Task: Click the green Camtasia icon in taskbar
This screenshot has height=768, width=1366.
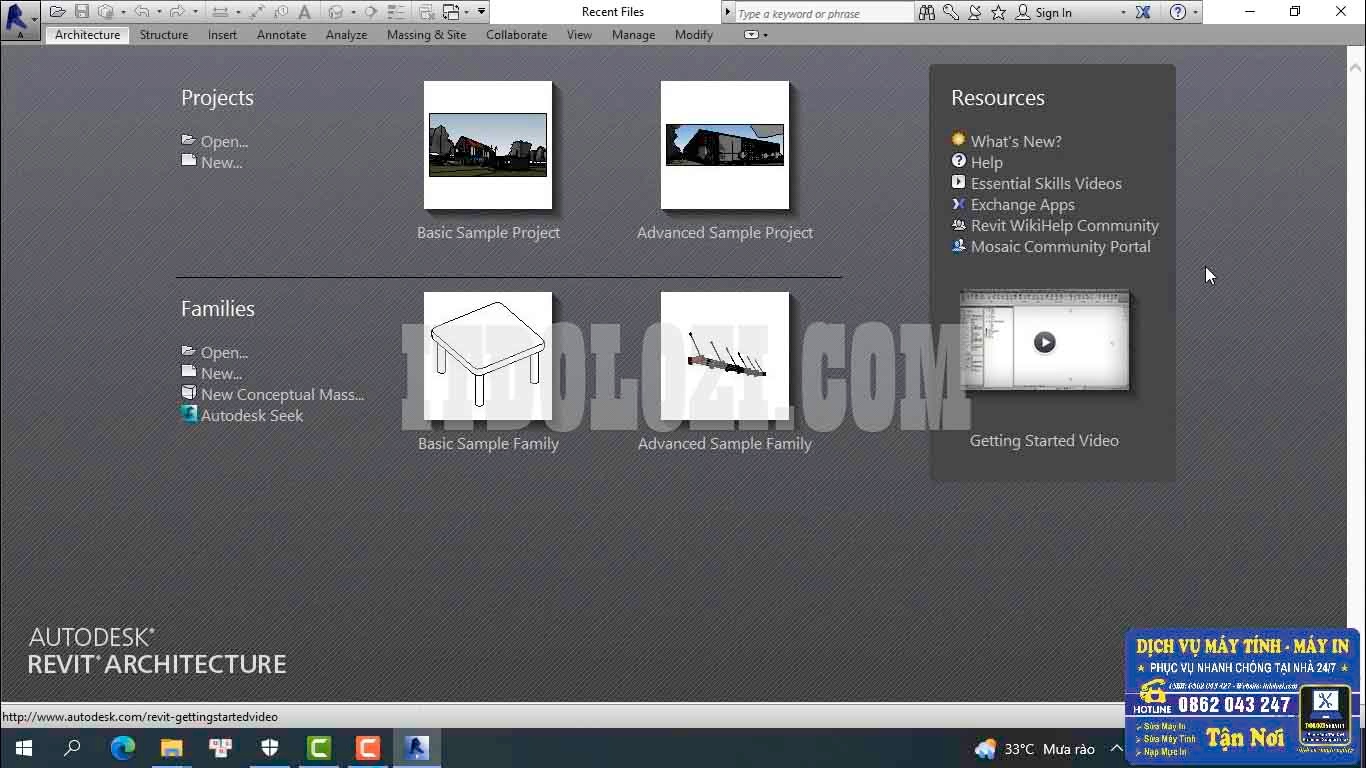Action: [x=319, y=748]
